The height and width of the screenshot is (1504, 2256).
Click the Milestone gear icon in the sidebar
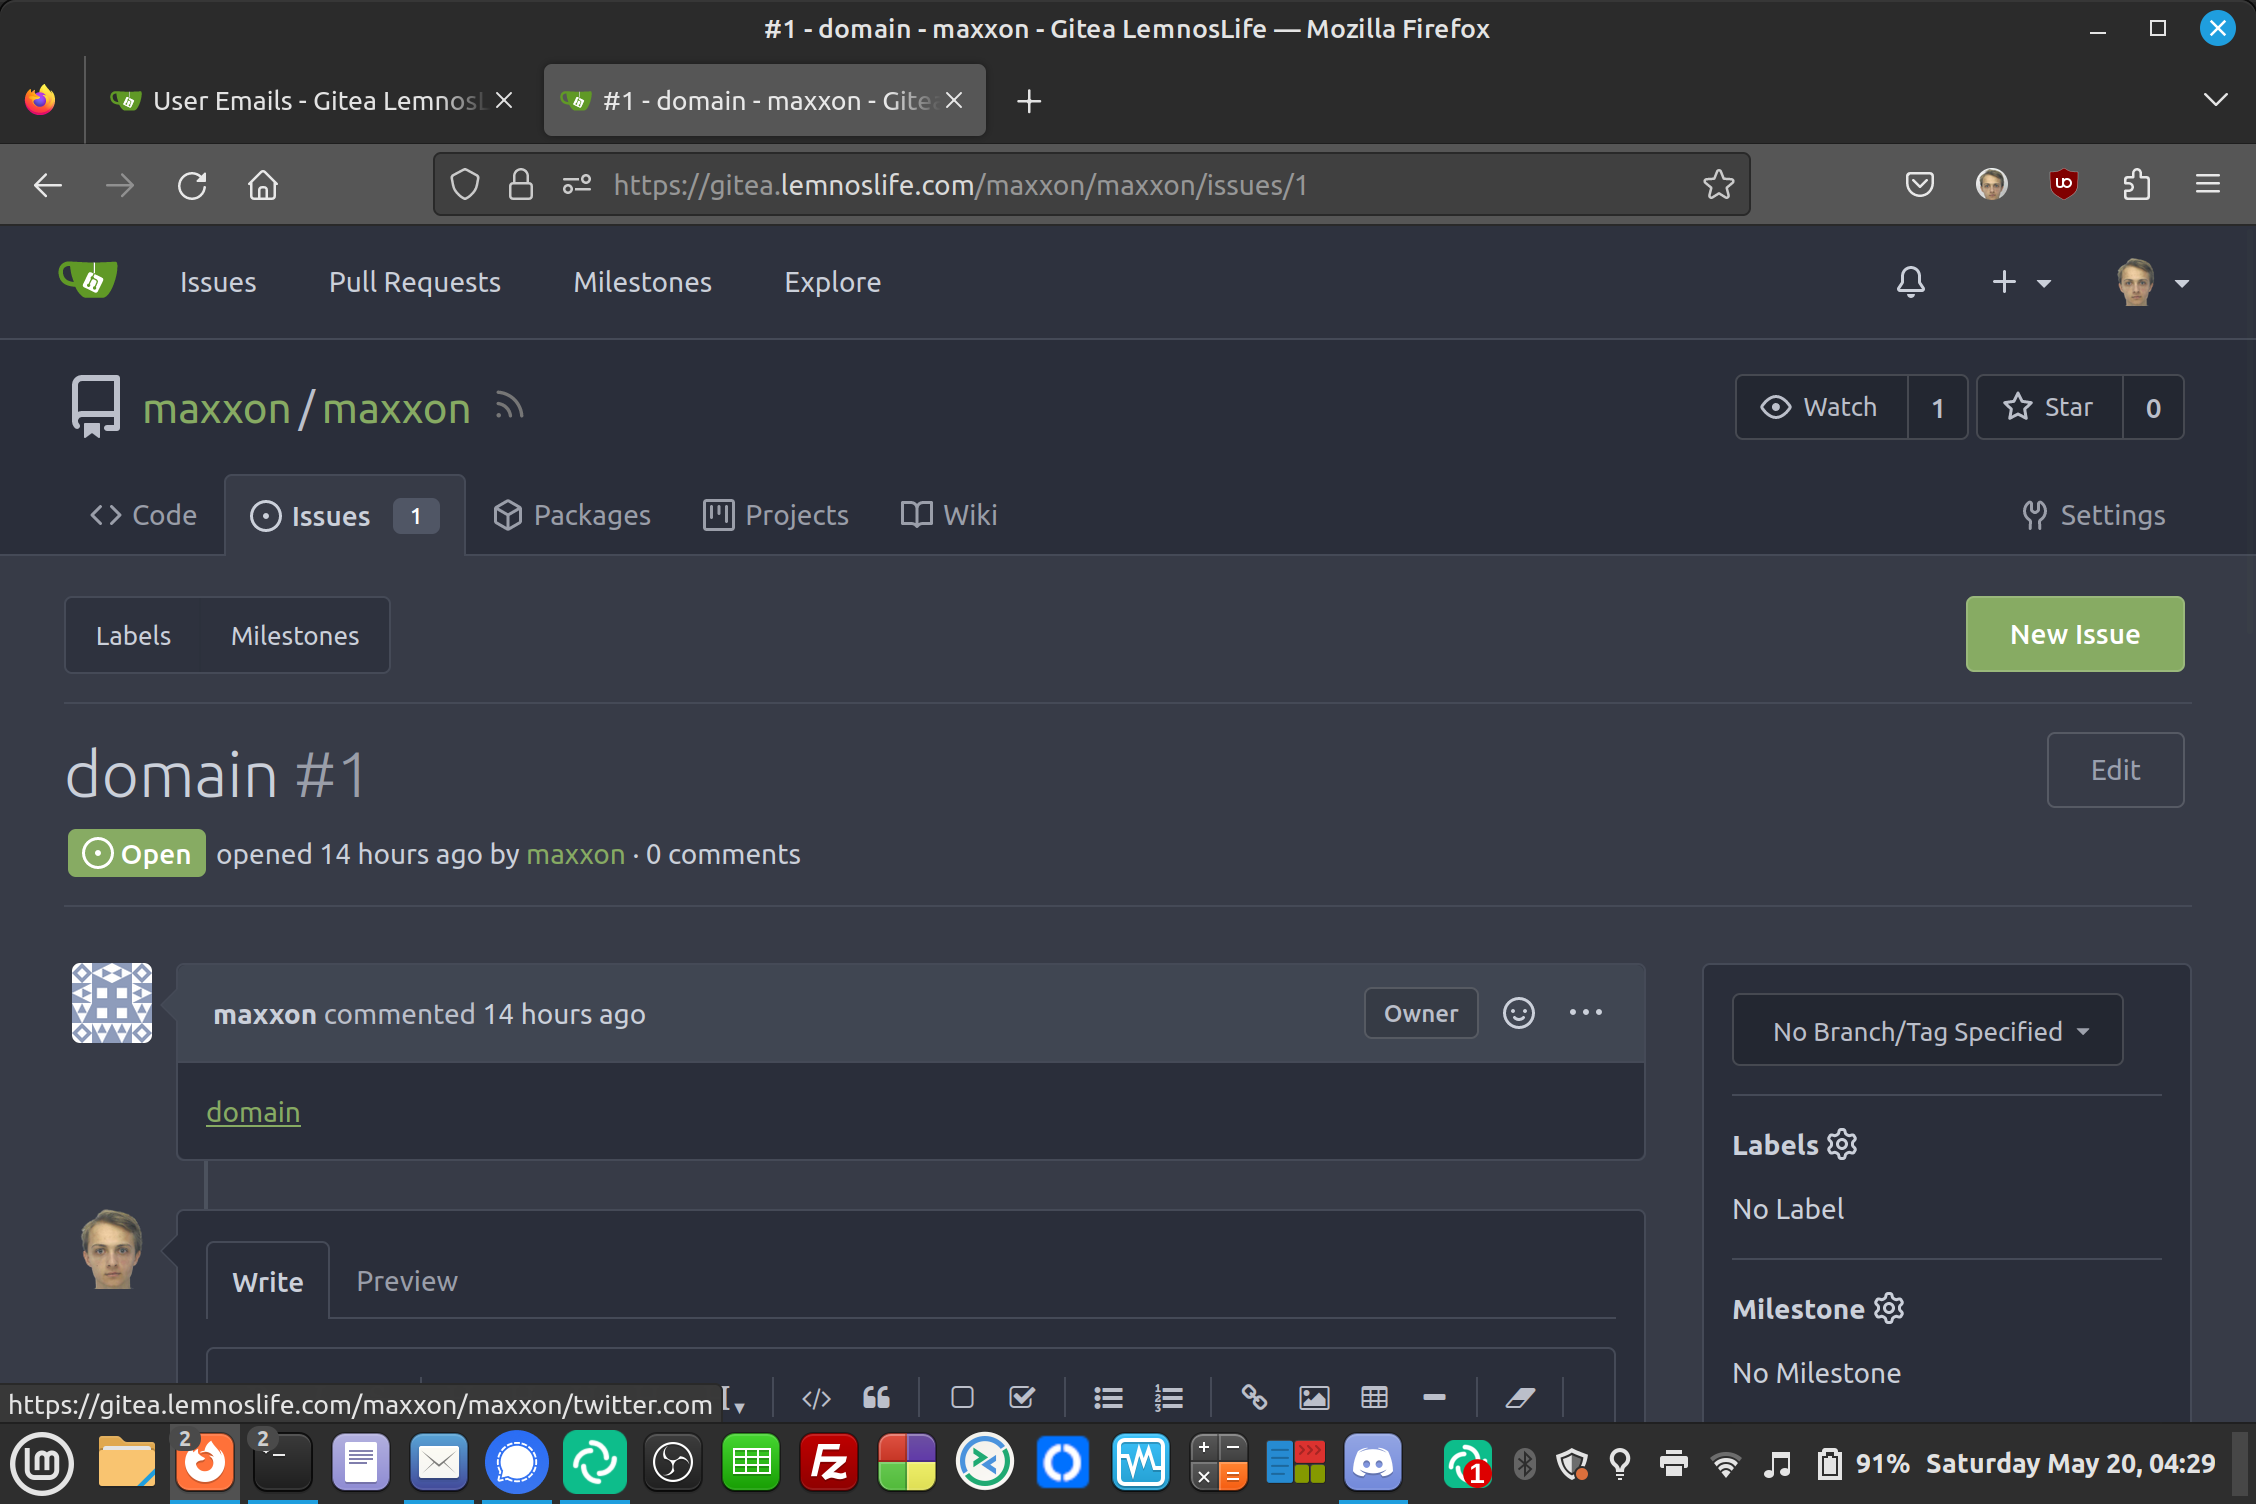pyautogui.click(x=1889, y=1308)
